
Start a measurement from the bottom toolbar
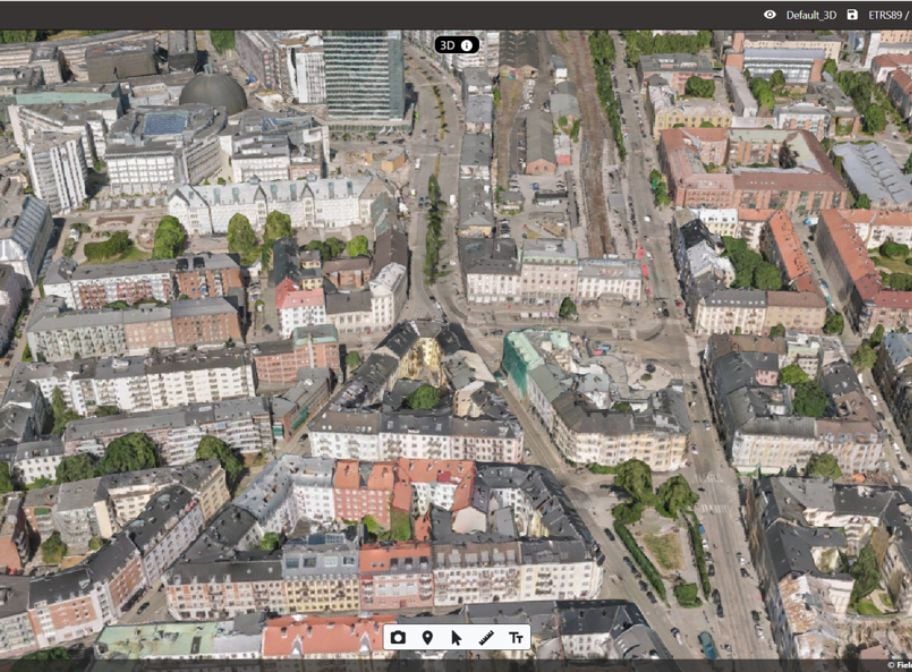pyautogui.click(x=487, y=637)
